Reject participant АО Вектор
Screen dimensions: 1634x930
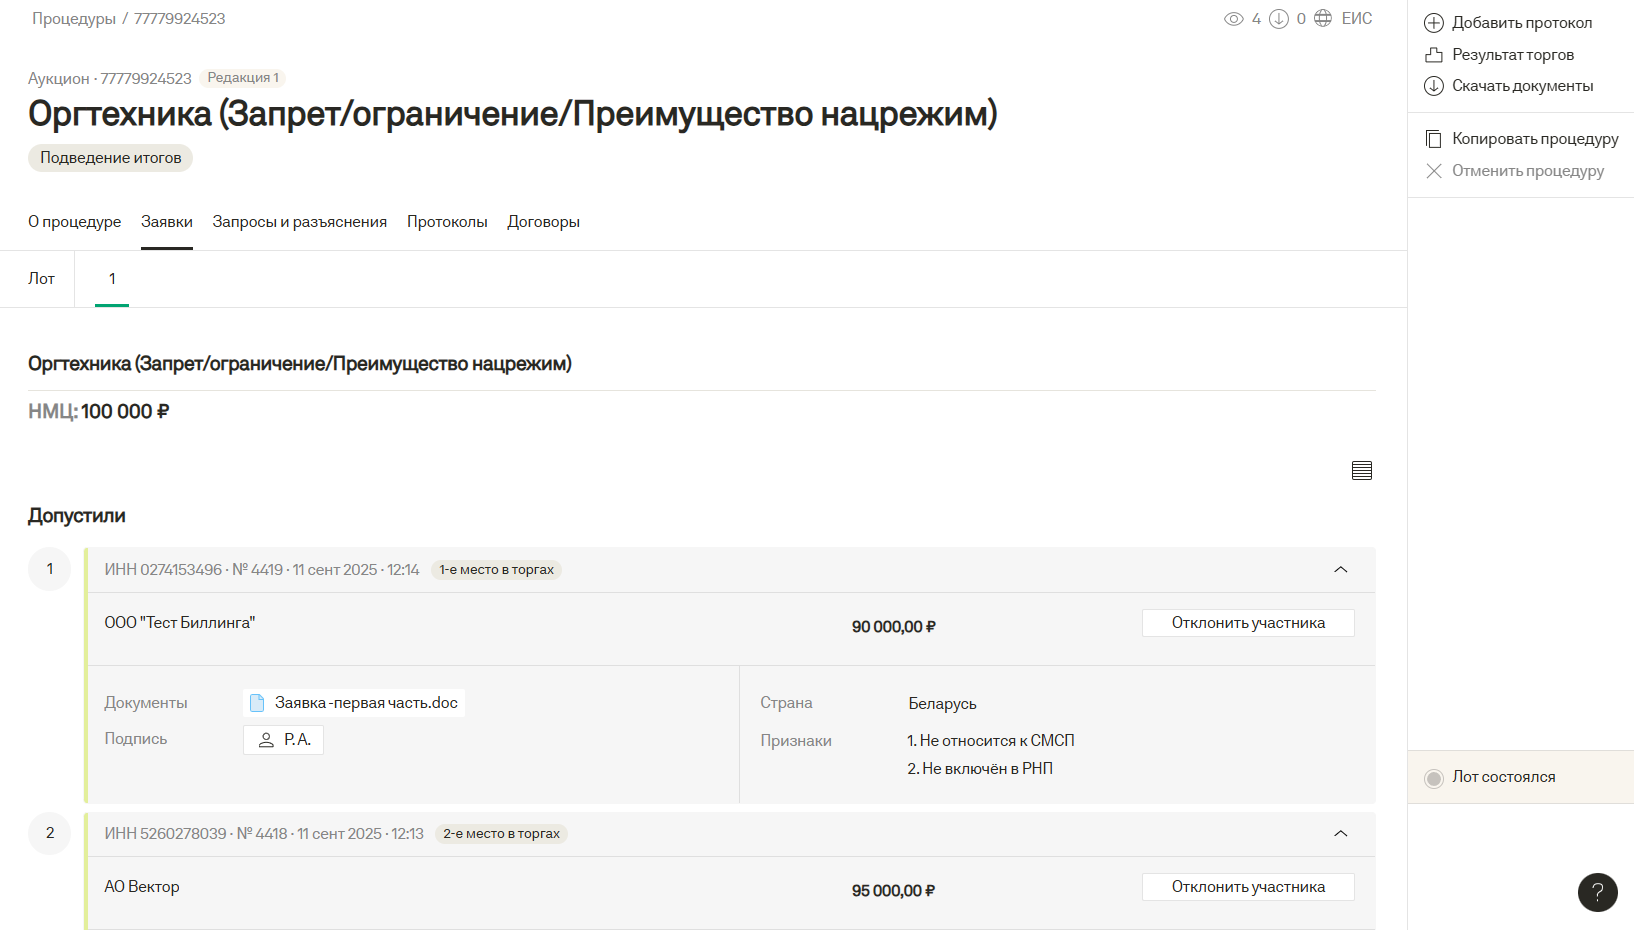pyautogui.click(x=1247, y=887)
